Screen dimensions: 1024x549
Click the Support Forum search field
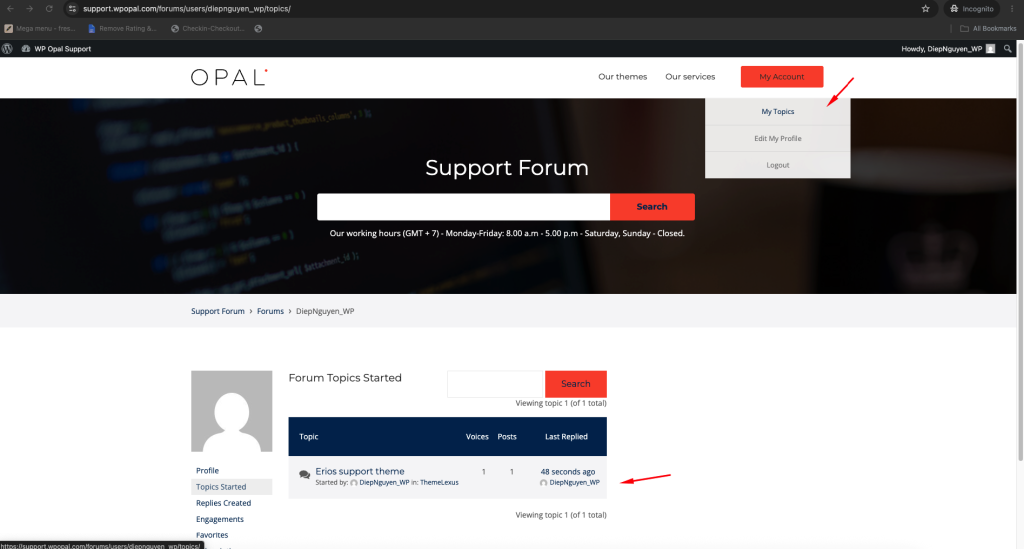tap(464, 207)
